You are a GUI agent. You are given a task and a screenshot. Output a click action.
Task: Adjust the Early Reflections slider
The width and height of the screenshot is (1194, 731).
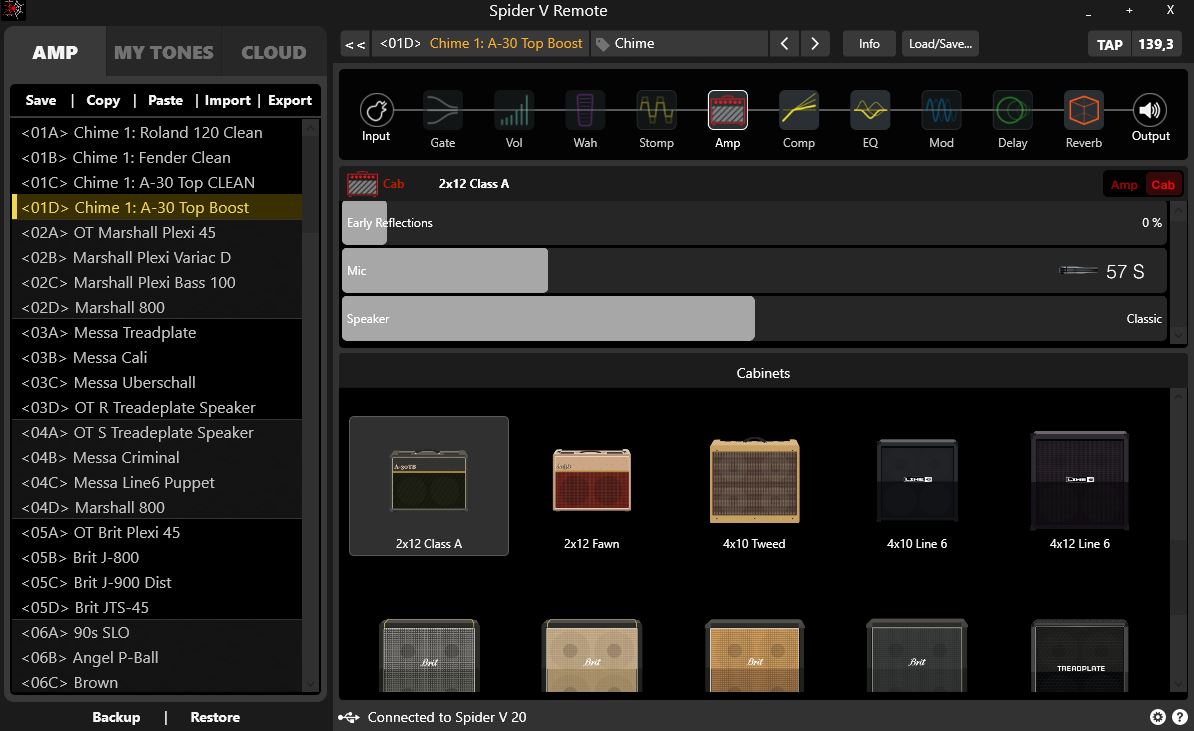(x=754, y=222)
